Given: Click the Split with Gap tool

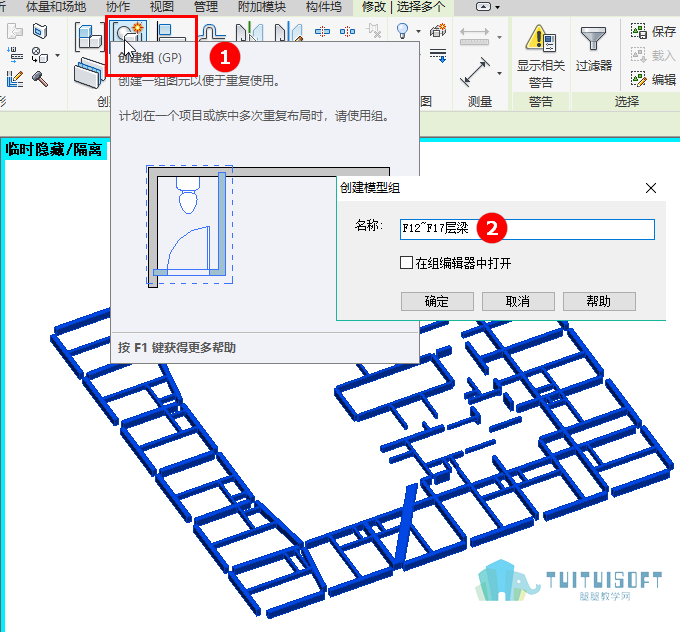Looking at the screenshot, I should (347, 31).
